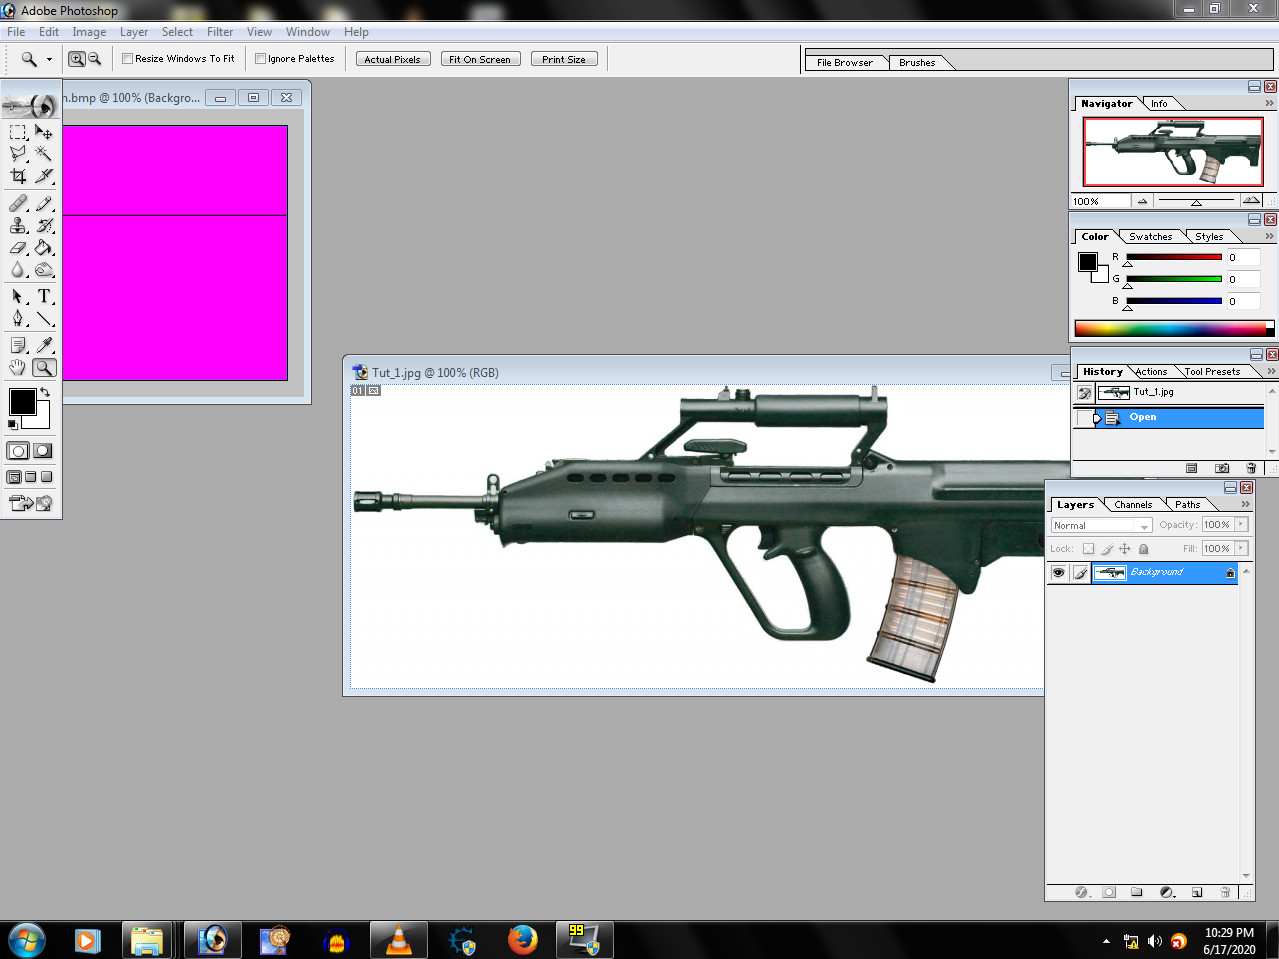Toggle the Resize Windows To Fit checkbox

[x=127, y=58]
